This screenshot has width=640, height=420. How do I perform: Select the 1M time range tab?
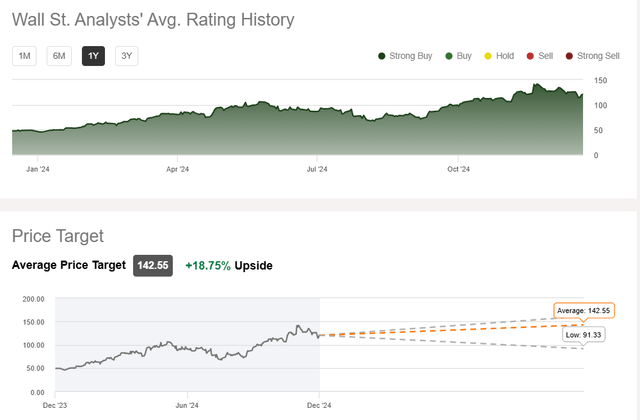click(24, 56)
